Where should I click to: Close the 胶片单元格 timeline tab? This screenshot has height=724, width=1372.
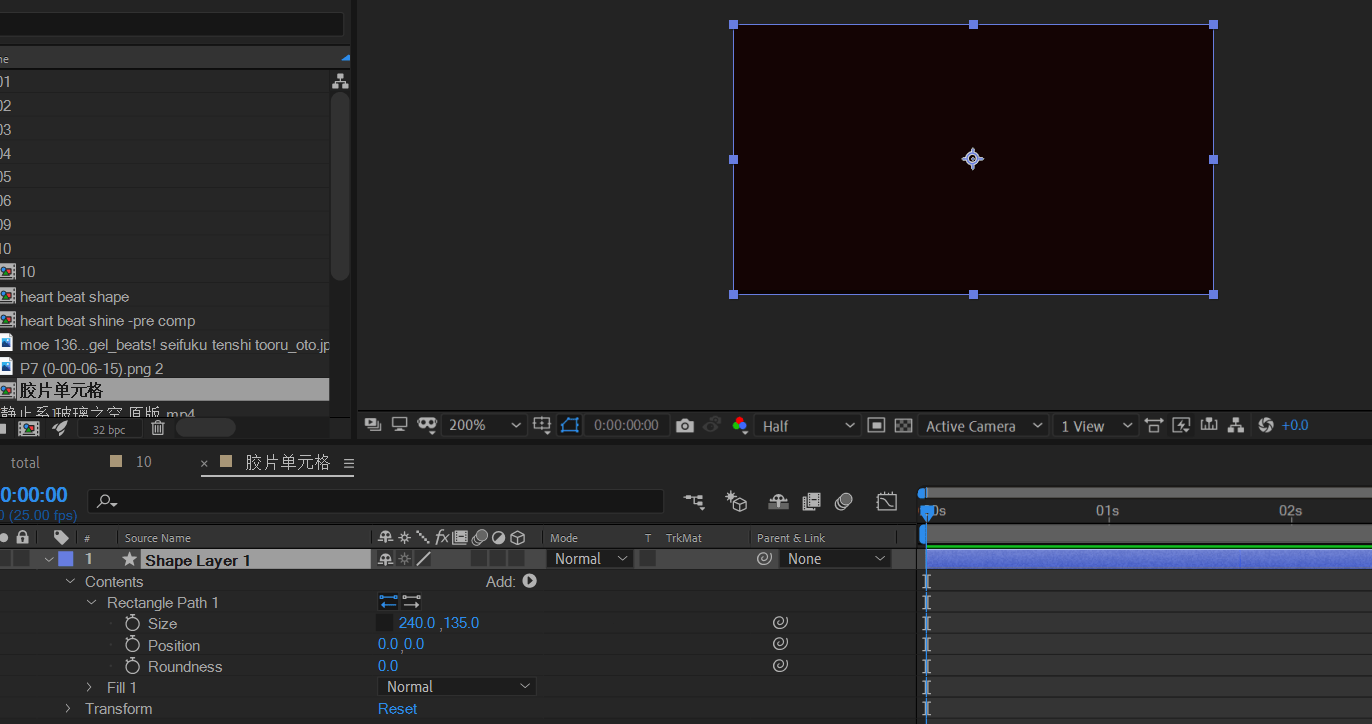pos(205,463)
